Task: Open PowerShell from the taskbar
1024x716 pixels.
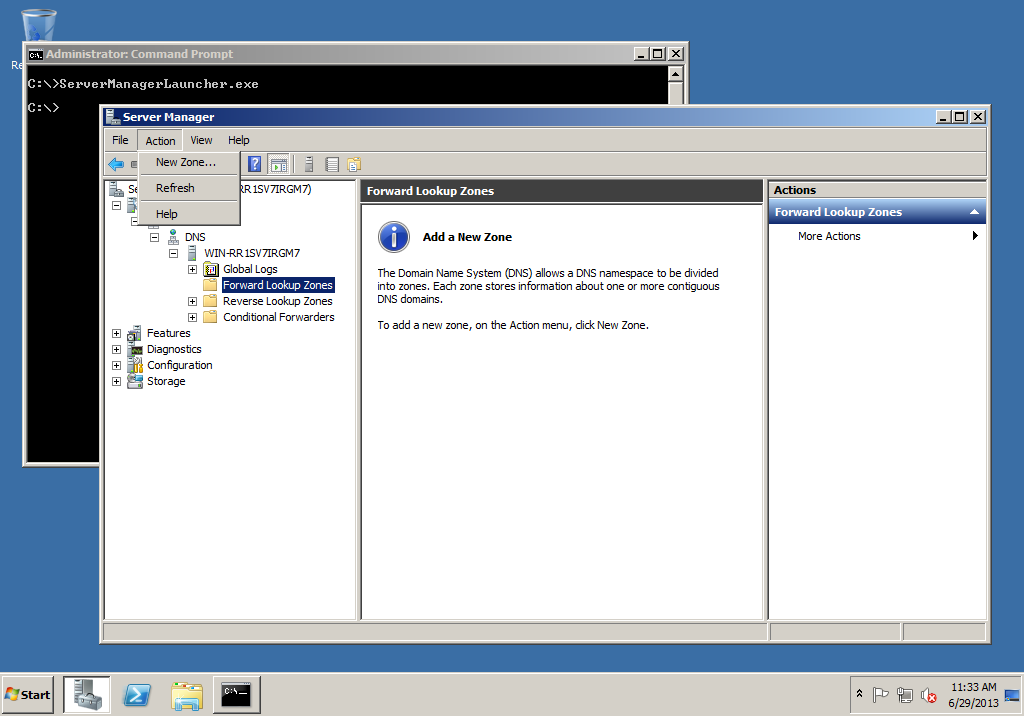Action: click(137, 694)
